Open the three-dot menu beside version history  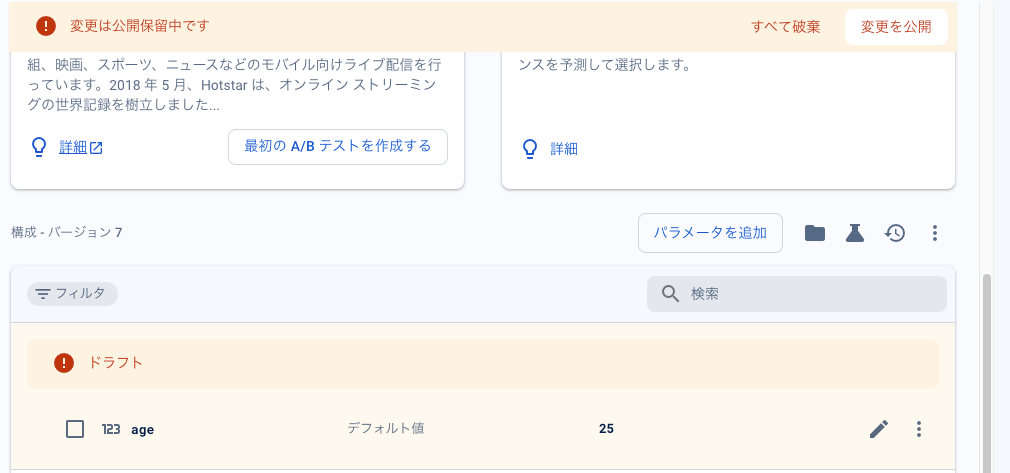click(935, 233)
